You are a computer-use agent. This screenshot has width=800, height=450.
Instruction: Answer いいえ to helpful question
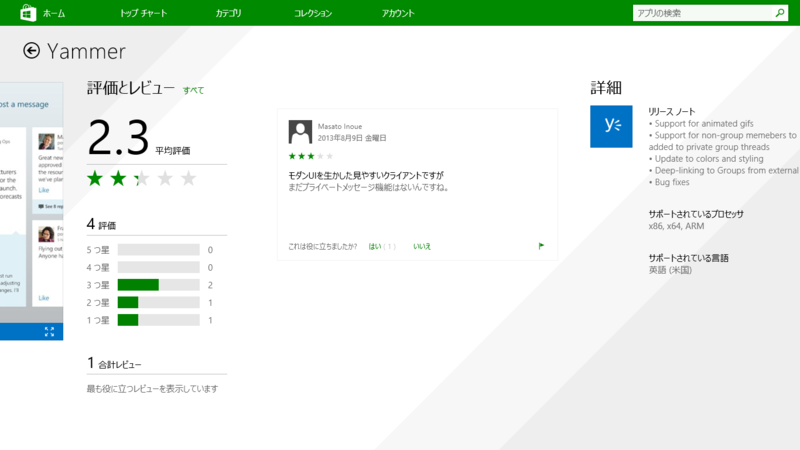422,246
